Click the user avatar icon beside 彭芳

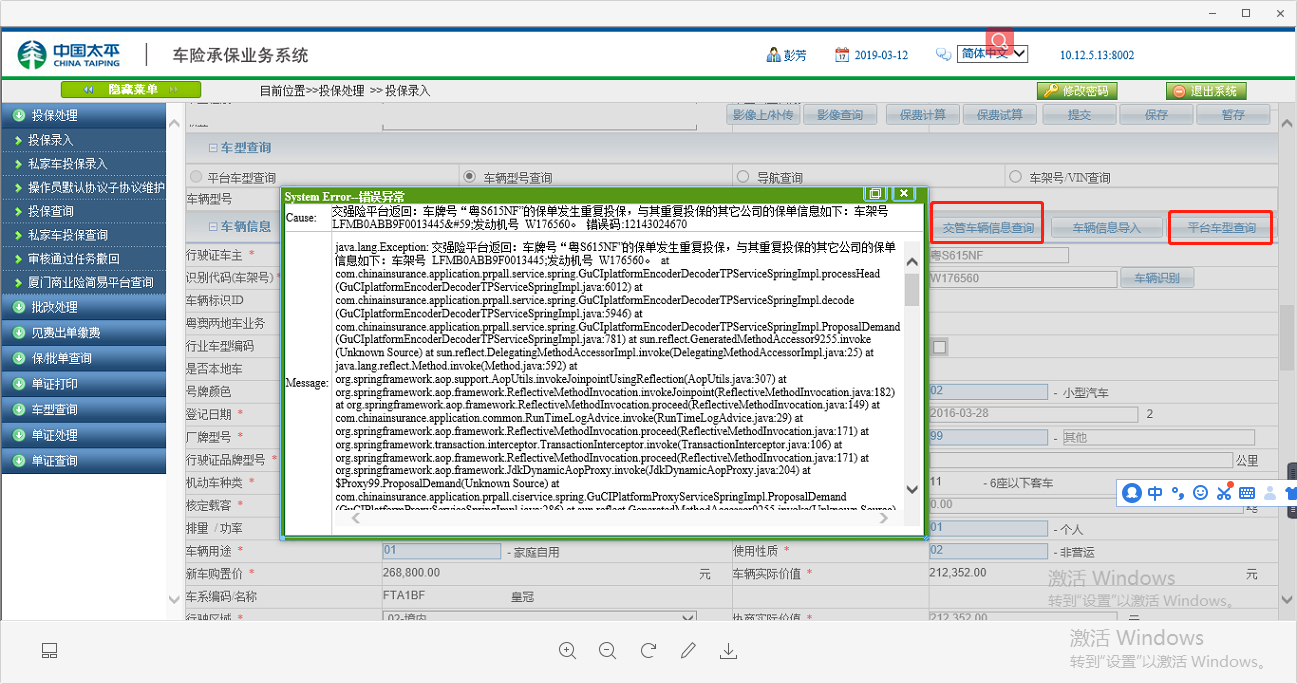773,55
